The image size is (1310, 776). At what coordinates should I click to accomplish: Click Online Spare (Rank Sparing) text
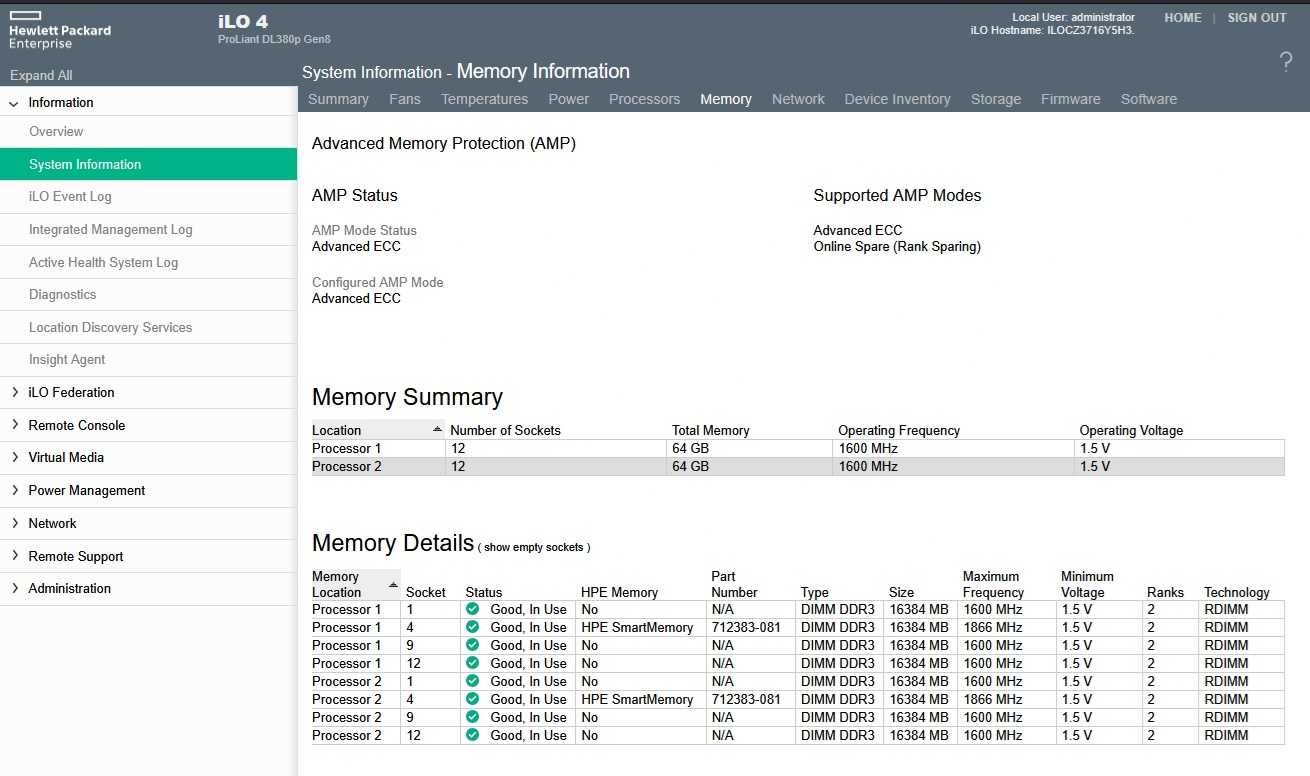click(897, 246)
